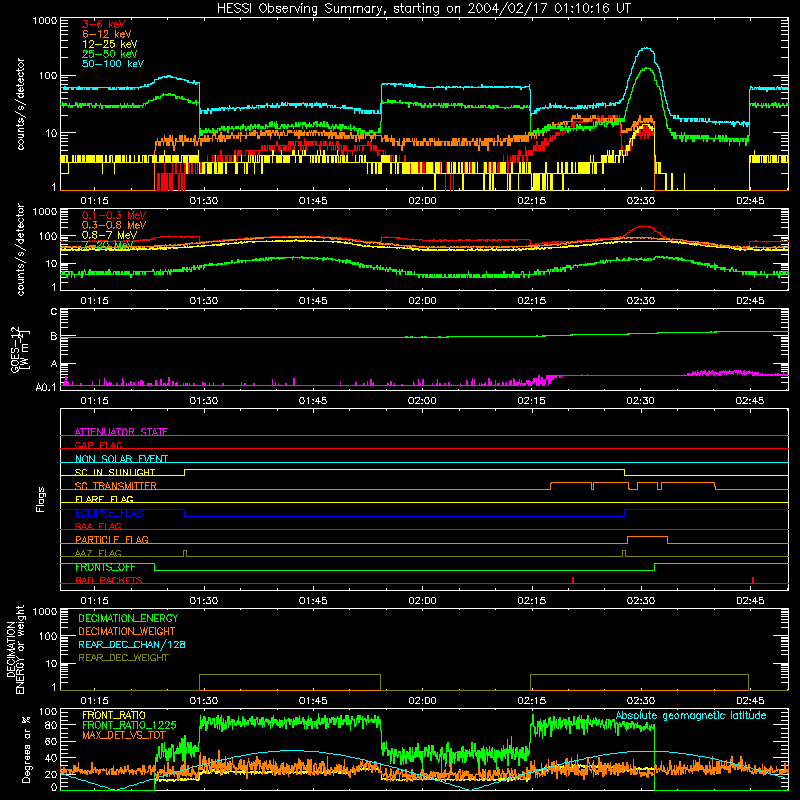Image resolution: width=800 pixels, height=800 pixels.
Task: Select the green 7-20 MeV legend label
Action: 108,245
